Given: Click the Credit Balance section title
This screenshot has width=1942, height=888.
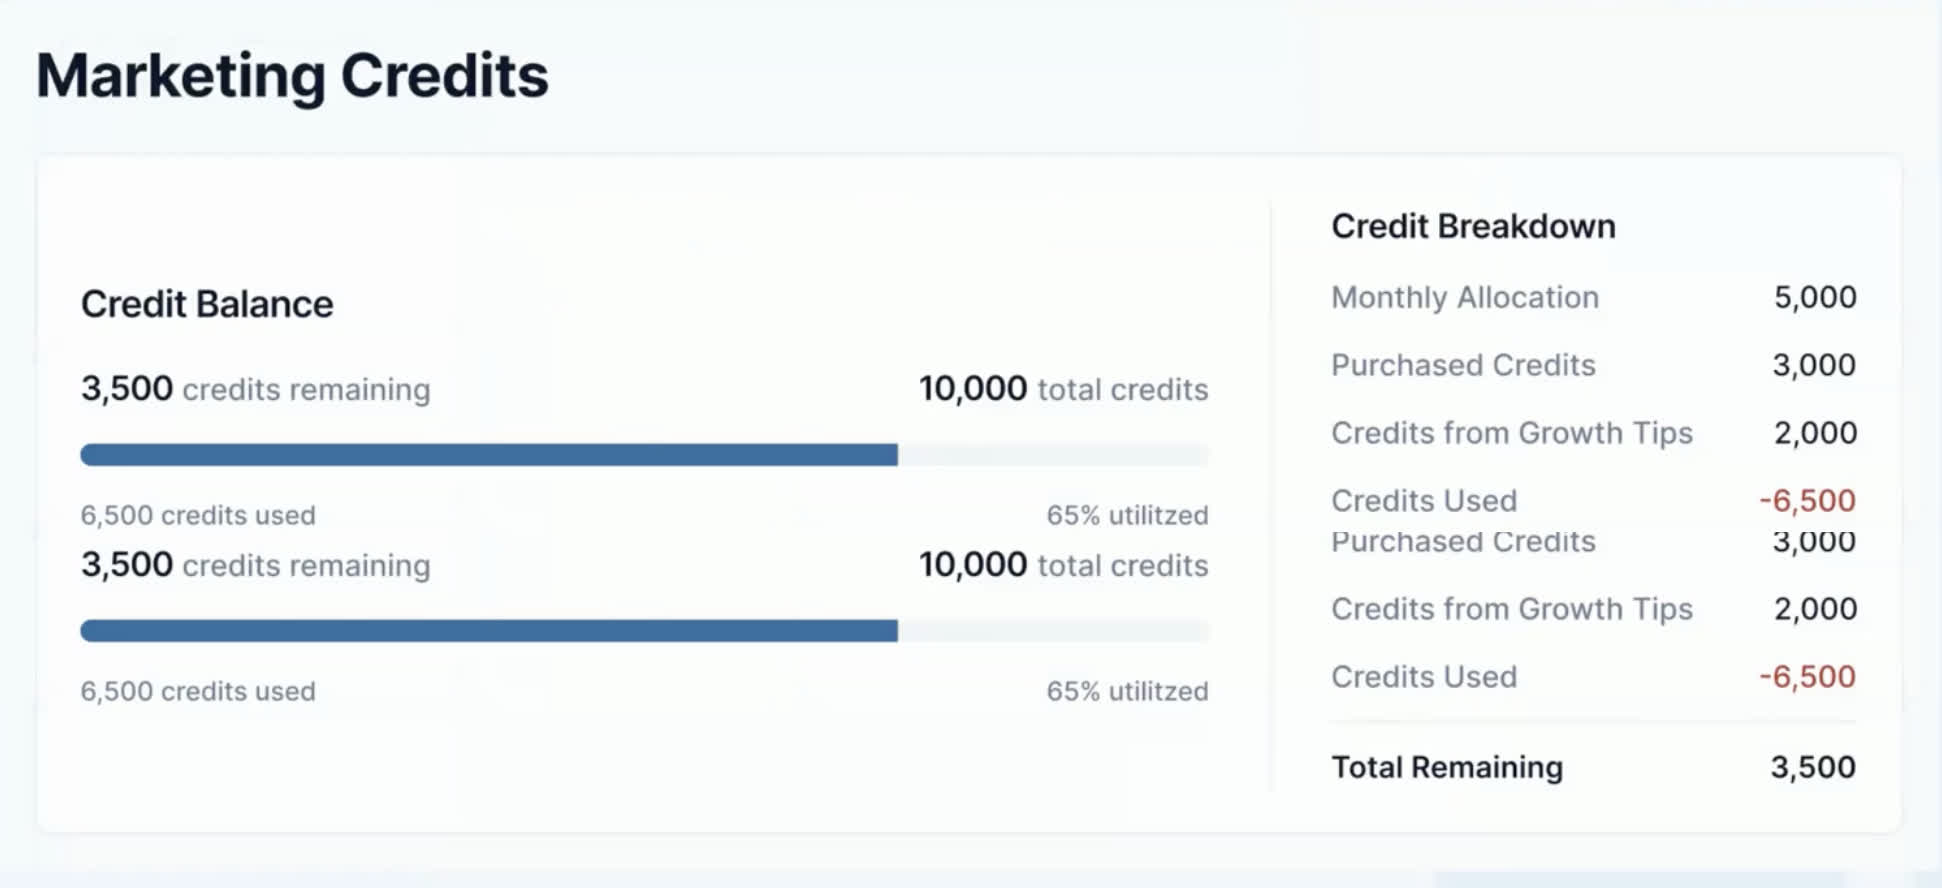Looking at the screenshot, I should coord(207,304).
